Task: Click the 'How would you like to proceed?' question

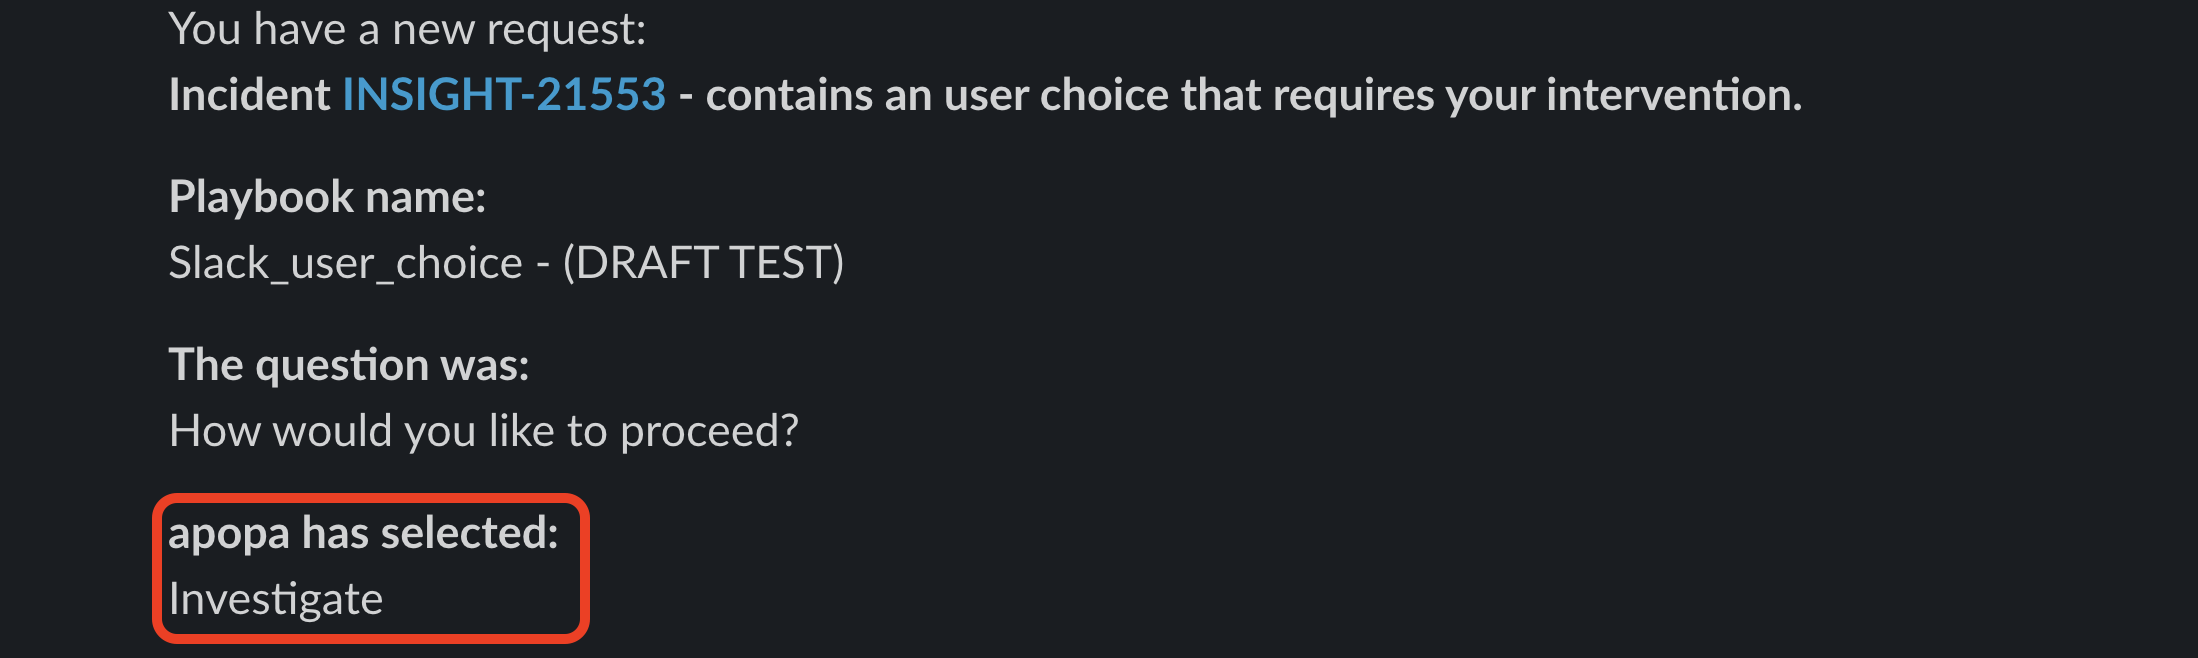Action: click(x=483, y=431)
